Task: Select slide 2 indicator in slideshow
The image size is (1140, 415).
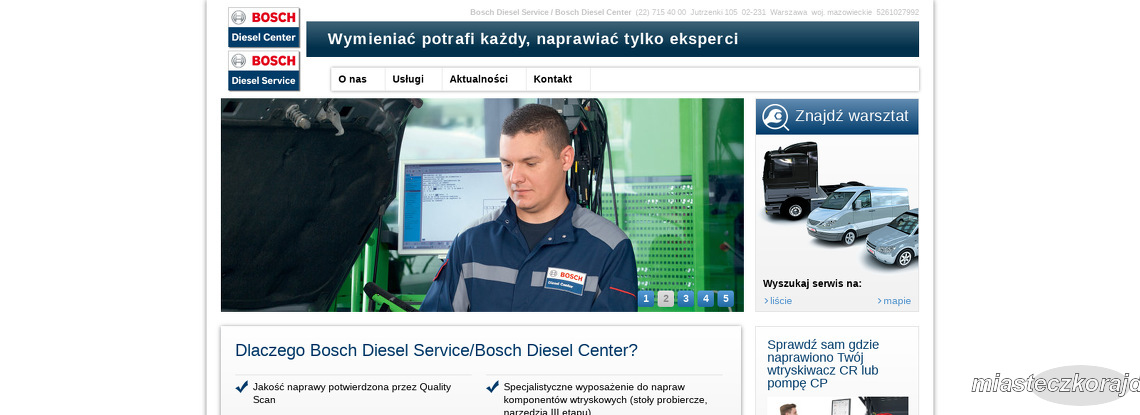Action: coord(665,299)
